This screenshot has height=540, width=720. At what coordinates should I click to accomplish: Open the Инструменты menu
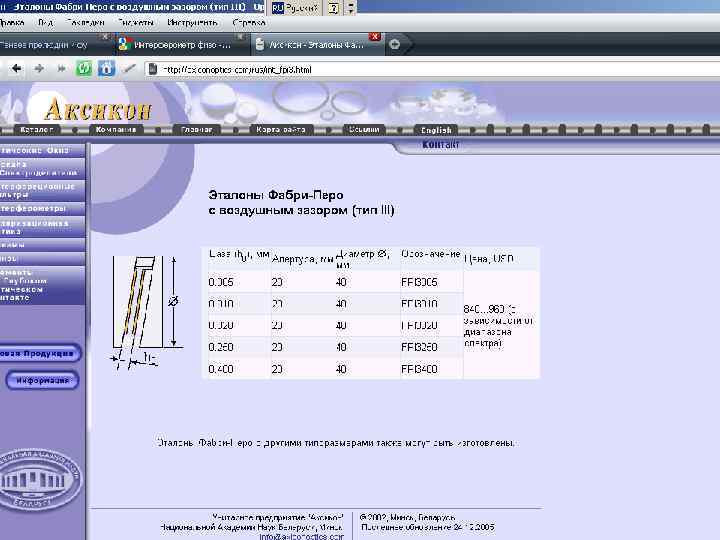(x=192, y=22)
